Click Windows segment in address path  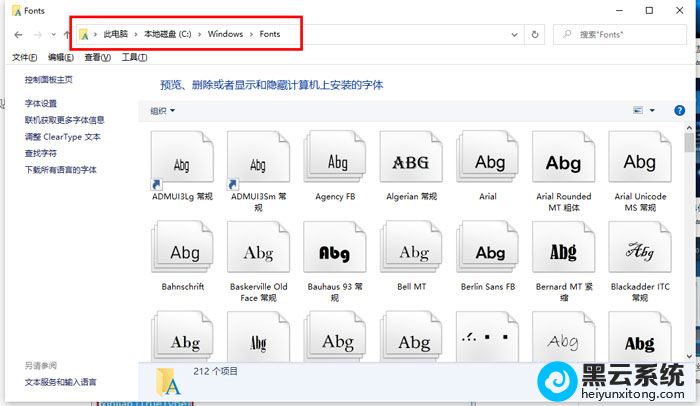click(x=225, y=34)
